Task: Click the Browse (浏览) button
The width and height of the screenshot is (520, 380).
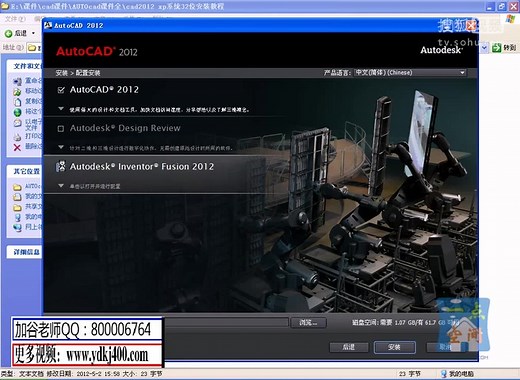Action: click(308, 322)
